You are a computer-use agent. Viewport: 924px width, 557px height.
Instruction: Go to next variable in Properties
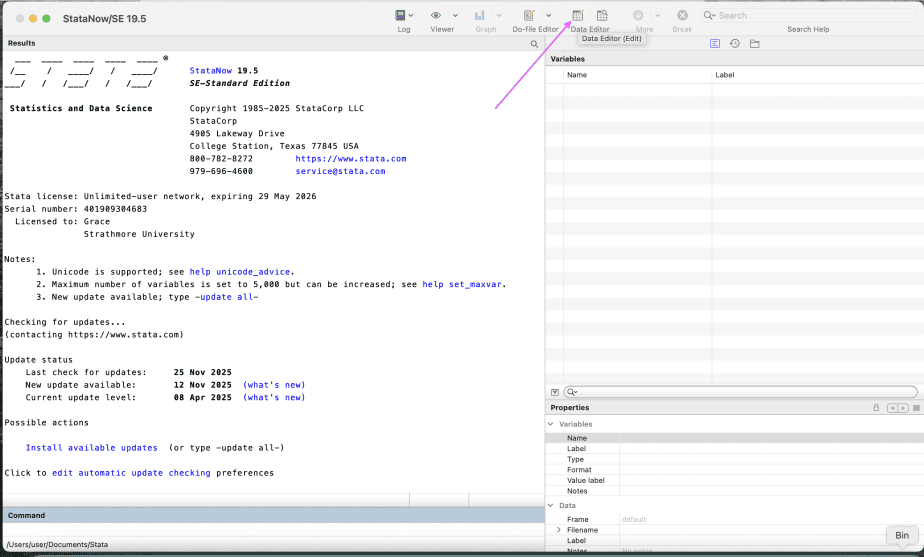pyautogui.click(x=903, y=408)
